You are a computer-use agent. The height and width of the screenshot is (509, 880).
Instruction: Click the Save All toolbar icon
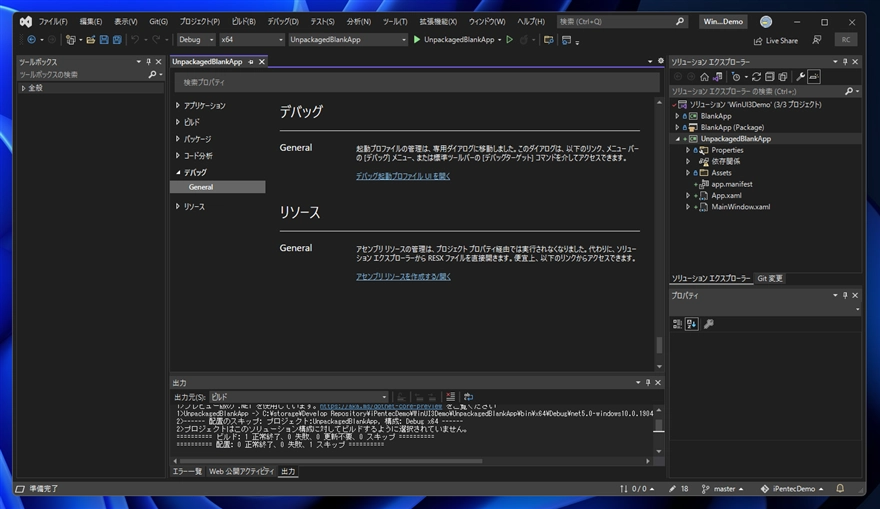pyautogui.click(x=117, y=39)
